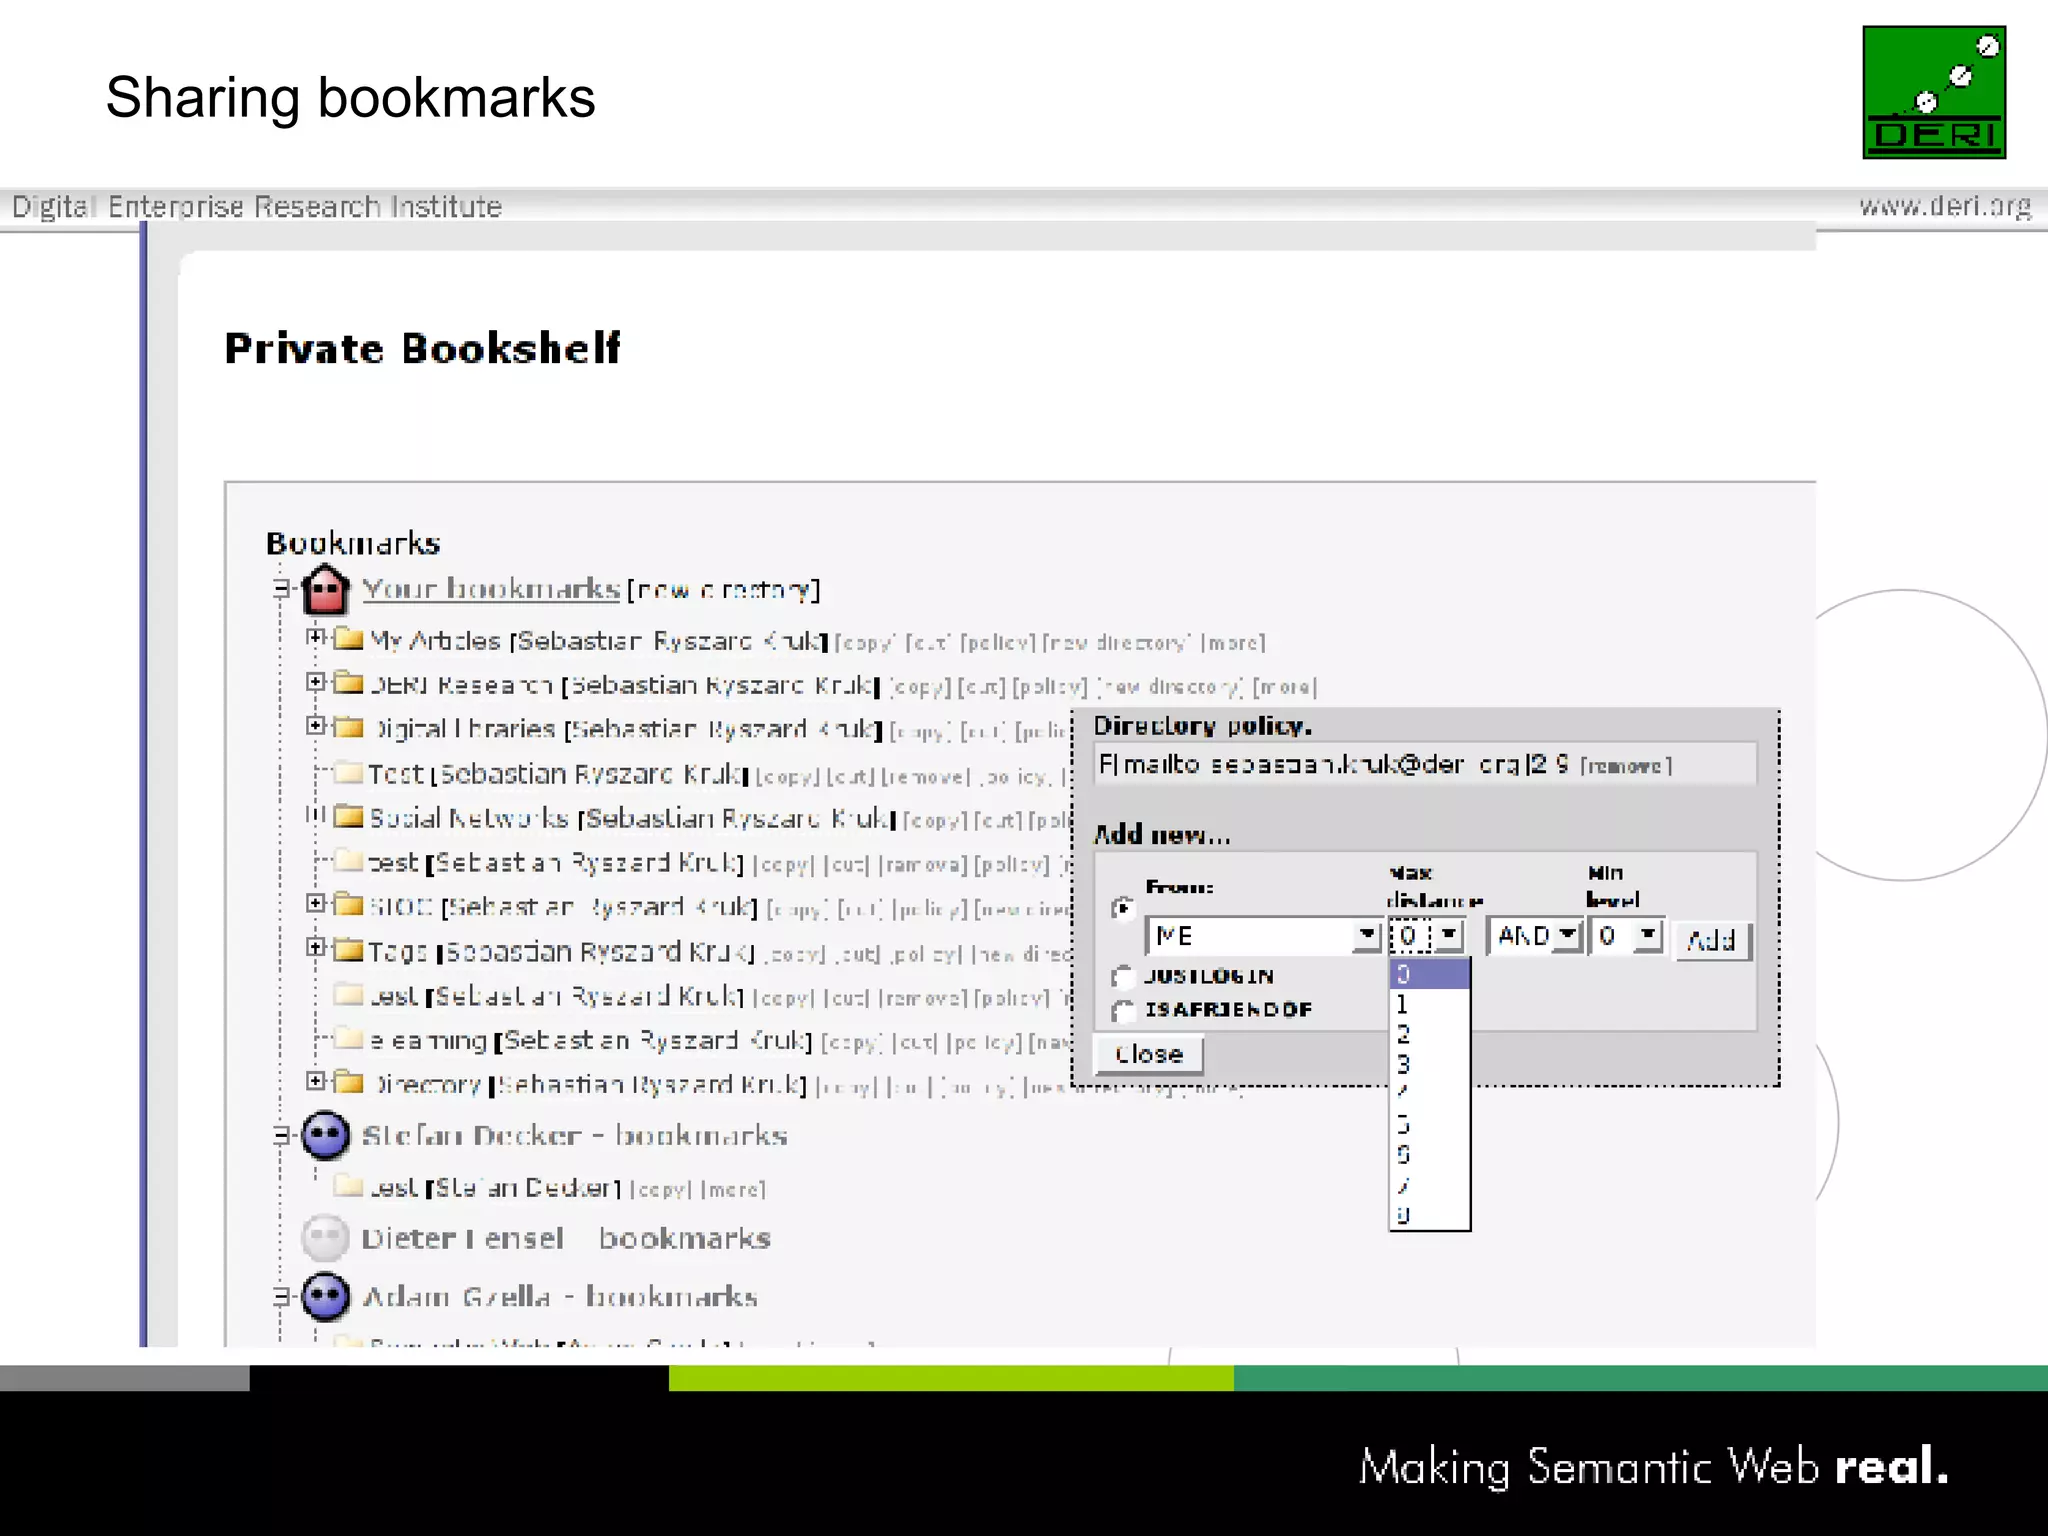Collapse the Your bookmarks tree node

coord(283,588)
